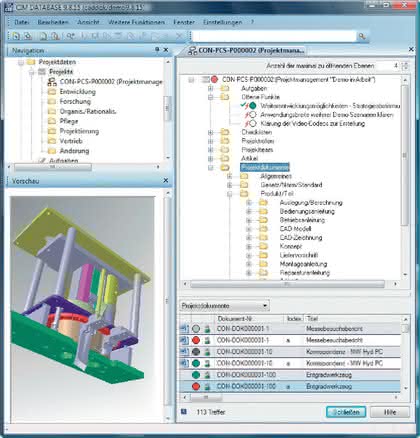Click the search-objects binoculars toolbar icon
Screen dimensions: 420x438
click(x=70, y=36)
